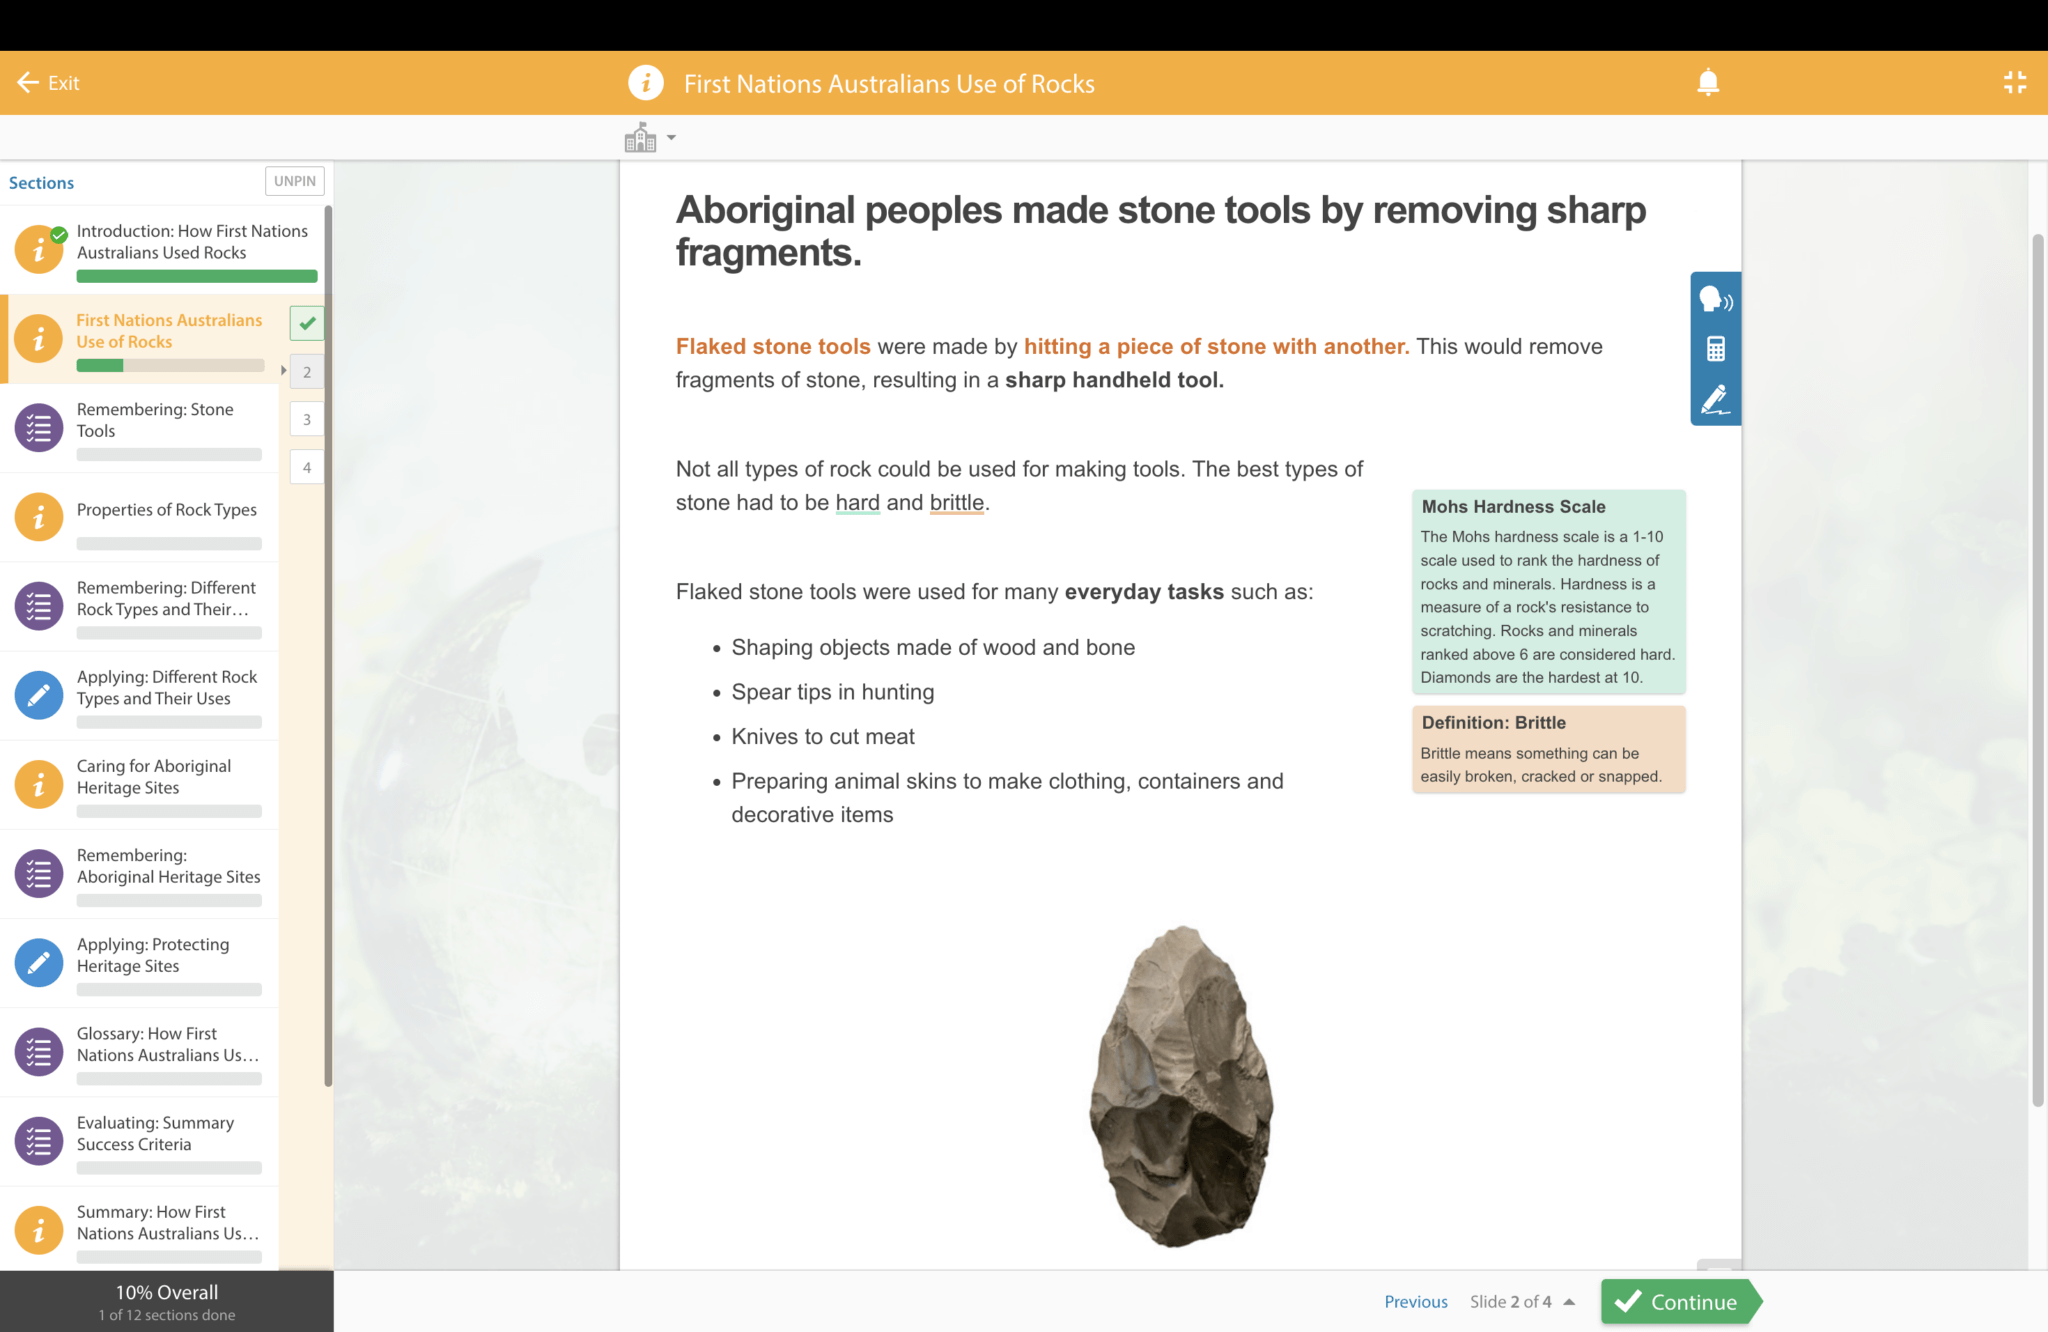Open the text-to-speech read aloud tool
The width and height of the screenshot is (2048, 1332).
pos(1714,299)
